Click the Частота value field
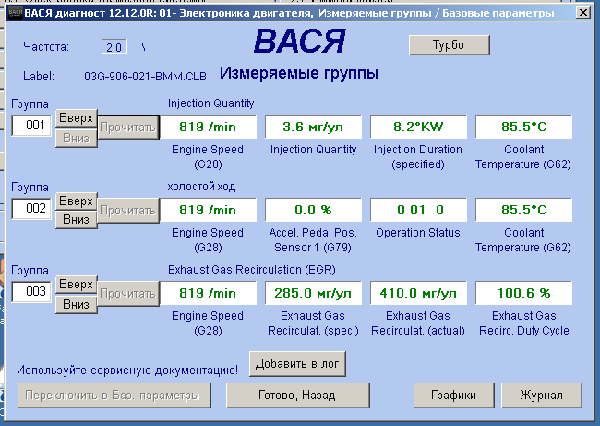Viewport: 600px width, 426px height. tap(114, 47)
